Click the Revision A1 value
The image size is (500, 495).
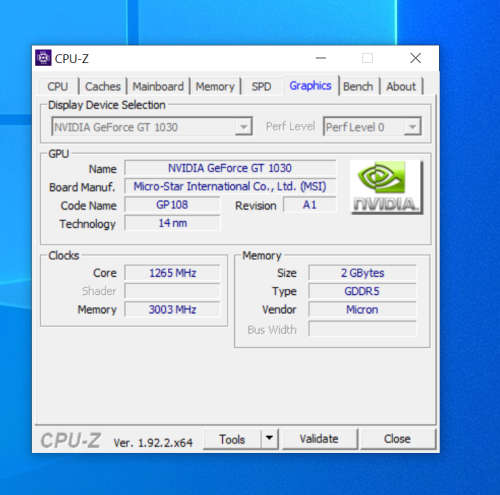(x=309, y=205)
